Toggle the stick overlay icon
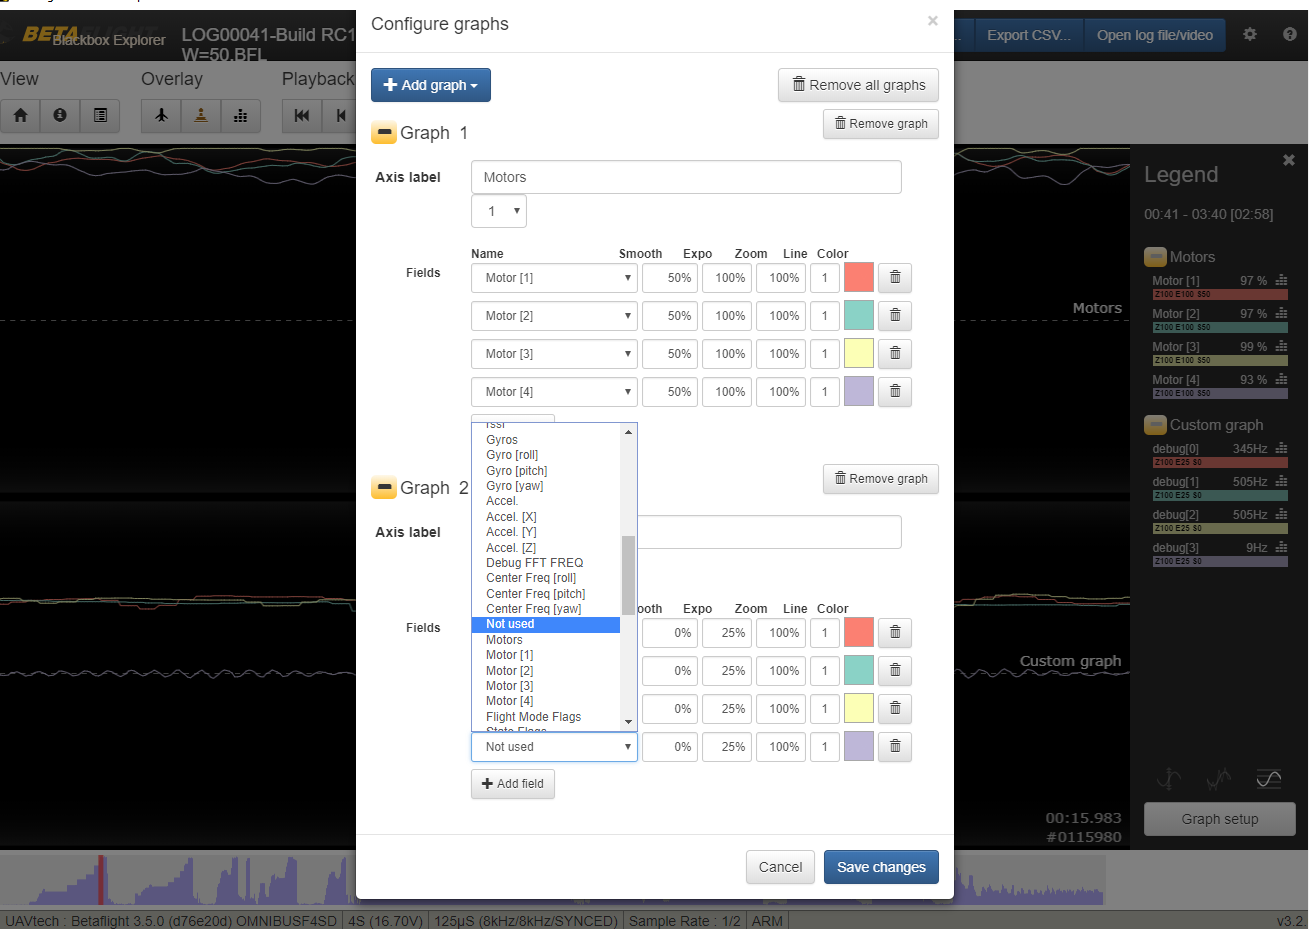The width and height of the screenshot is (1309, 929). pyautogui.click(x=200, y=115)
